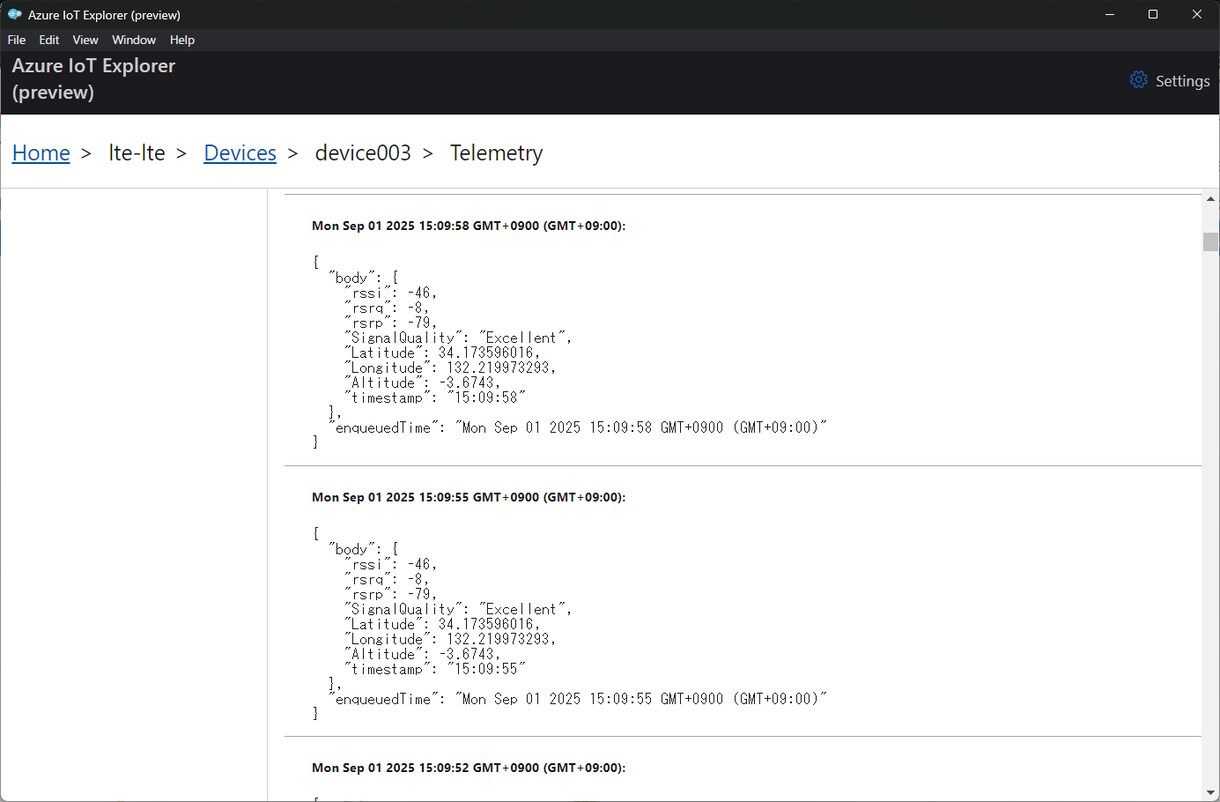Navigate to the Devices breadcrumb link
Screen dimensions: 1220x802
[x=240, y=153]
